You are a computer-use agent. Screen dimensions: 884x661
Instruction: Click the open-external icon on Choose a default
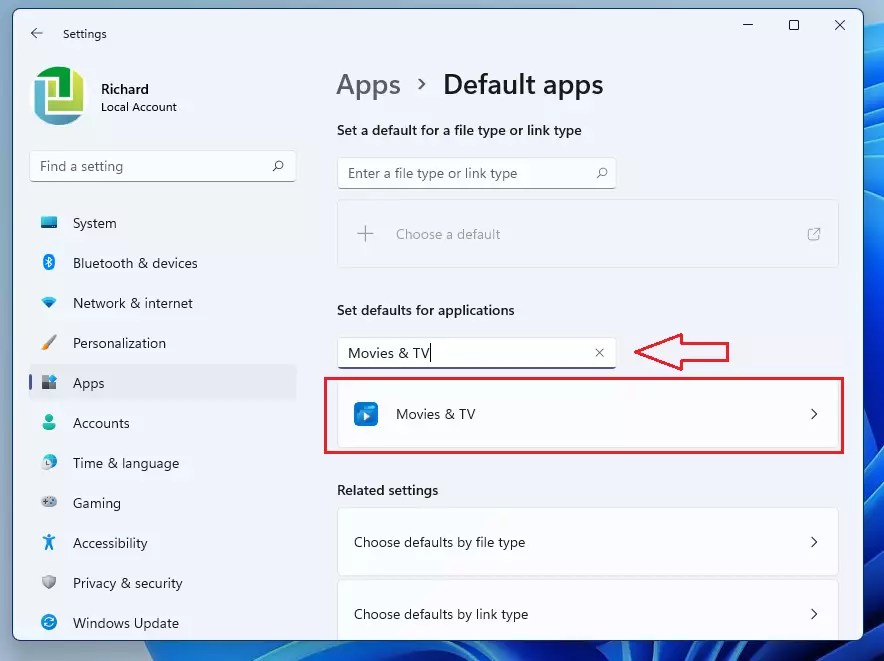click(x=814, y=234)
